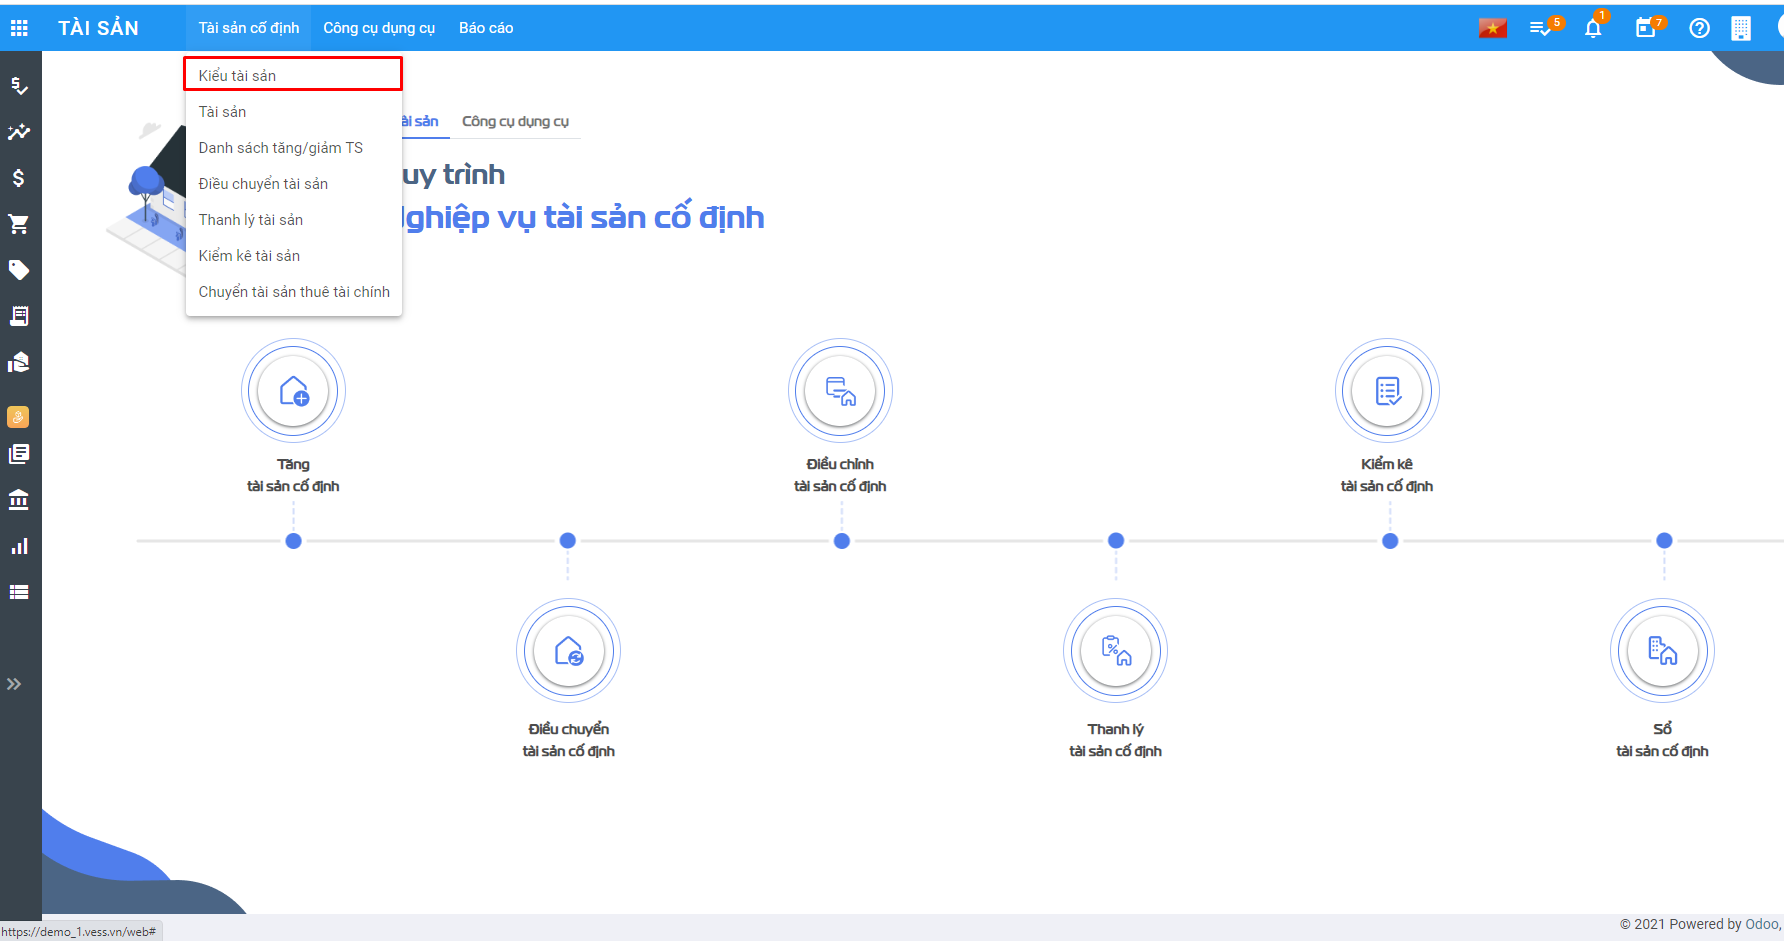Open the tasks checklist icon with badge
The height and width of the screenshot is (941, 1784).
1541,28
